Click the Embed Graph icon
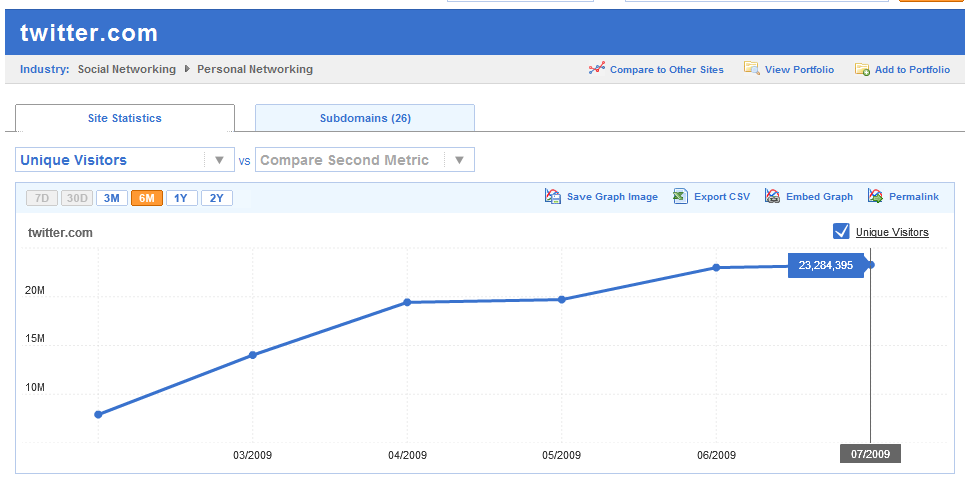966x479 pixels. tap(773, 196)
